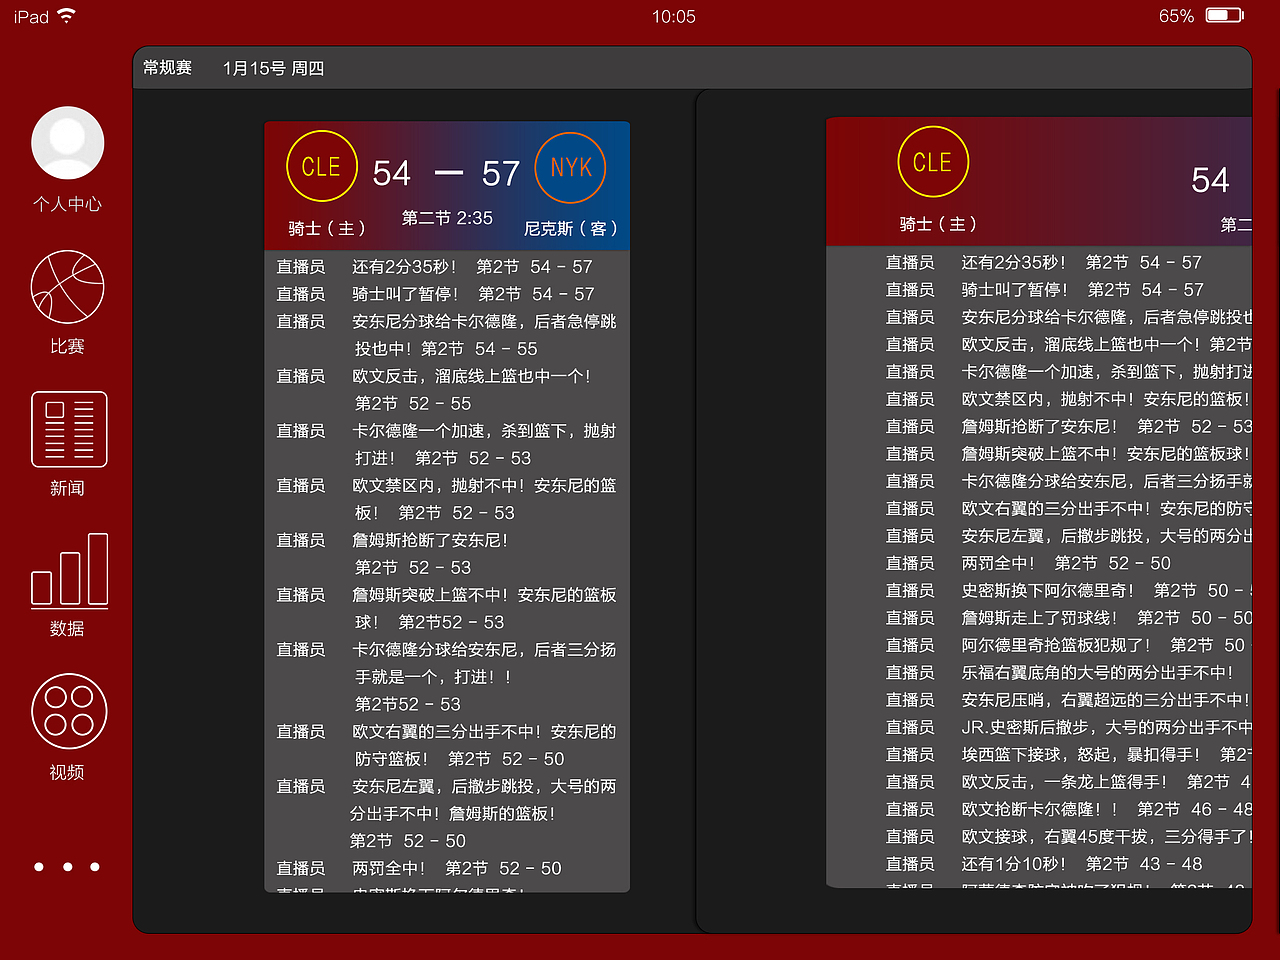Tap CLE team logo in left card
Viewport: 1280px width, 960px height.
pyautogui.click(x=321, y=167)
